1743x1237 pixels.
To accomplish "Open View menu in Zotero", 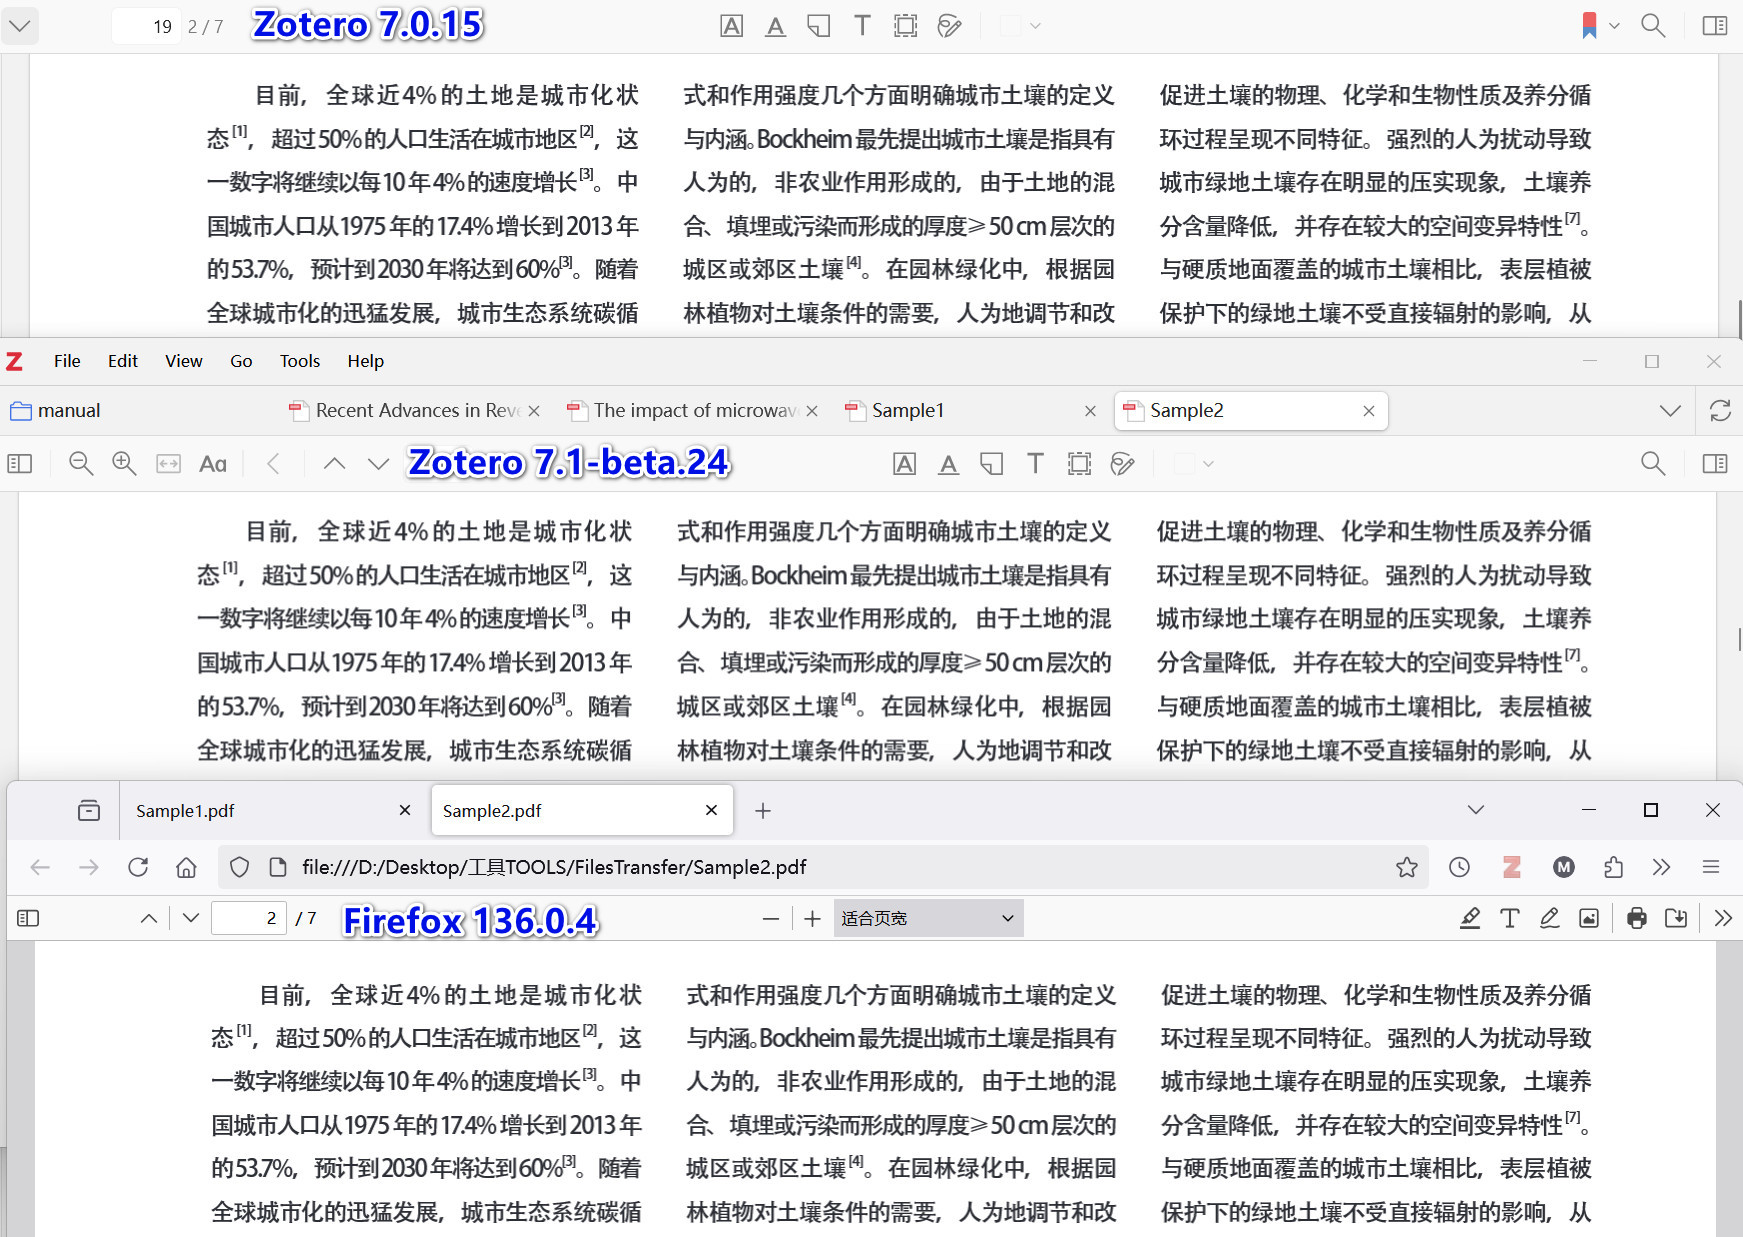I will pyautogui.click(x=184, y=361).
